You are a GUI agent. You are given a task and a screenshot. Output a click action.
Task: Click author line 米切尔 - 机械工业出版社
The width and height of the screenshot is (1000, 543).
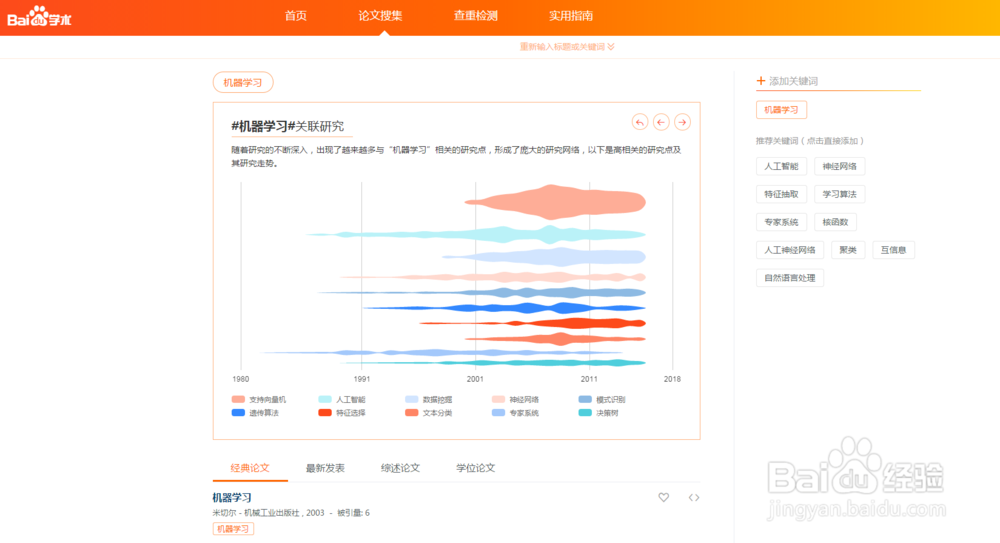256,513
